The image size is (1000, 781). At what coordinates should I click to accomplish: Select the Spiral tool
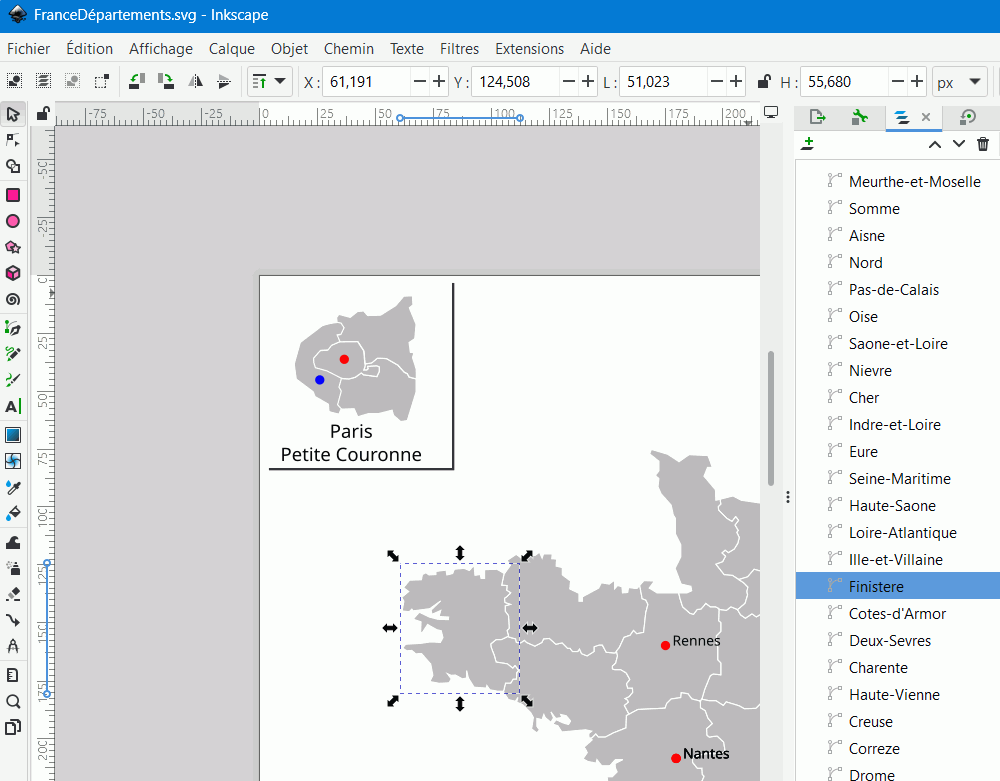(x=13, y=299)
